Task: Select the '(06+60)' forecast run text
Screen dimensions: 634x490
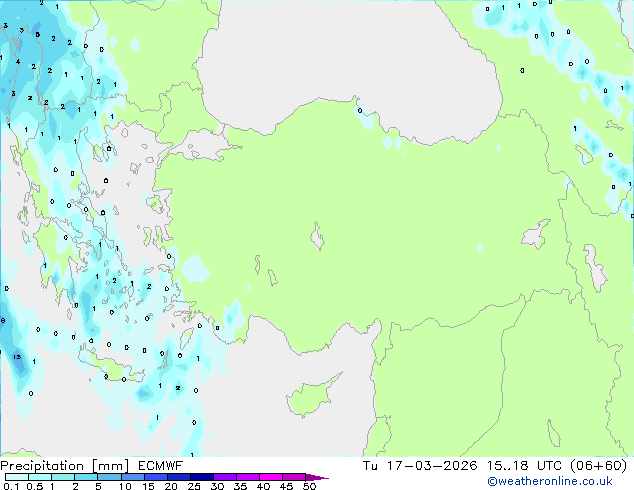Action: pos(599,466)
